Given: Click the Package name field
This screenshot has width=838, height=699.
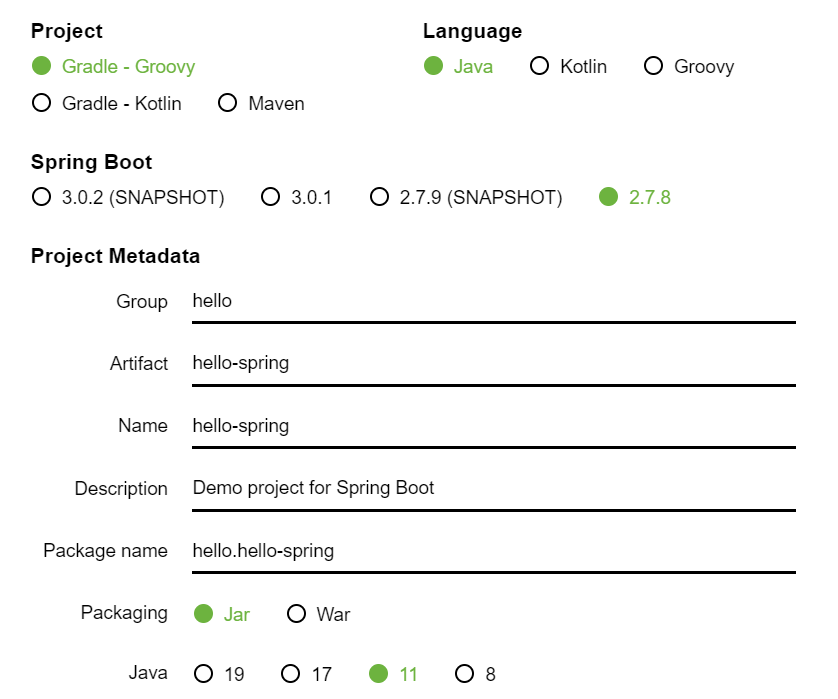Looking at the screenshot, I should coord(493,550).
